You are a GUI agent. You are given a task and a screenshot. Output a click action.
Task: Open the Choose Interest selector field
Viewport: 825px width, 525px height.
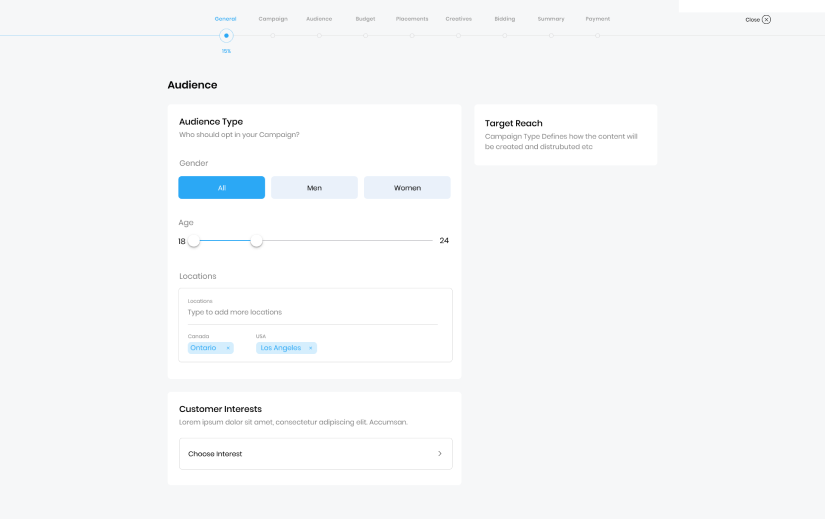(x=316, y=453)
